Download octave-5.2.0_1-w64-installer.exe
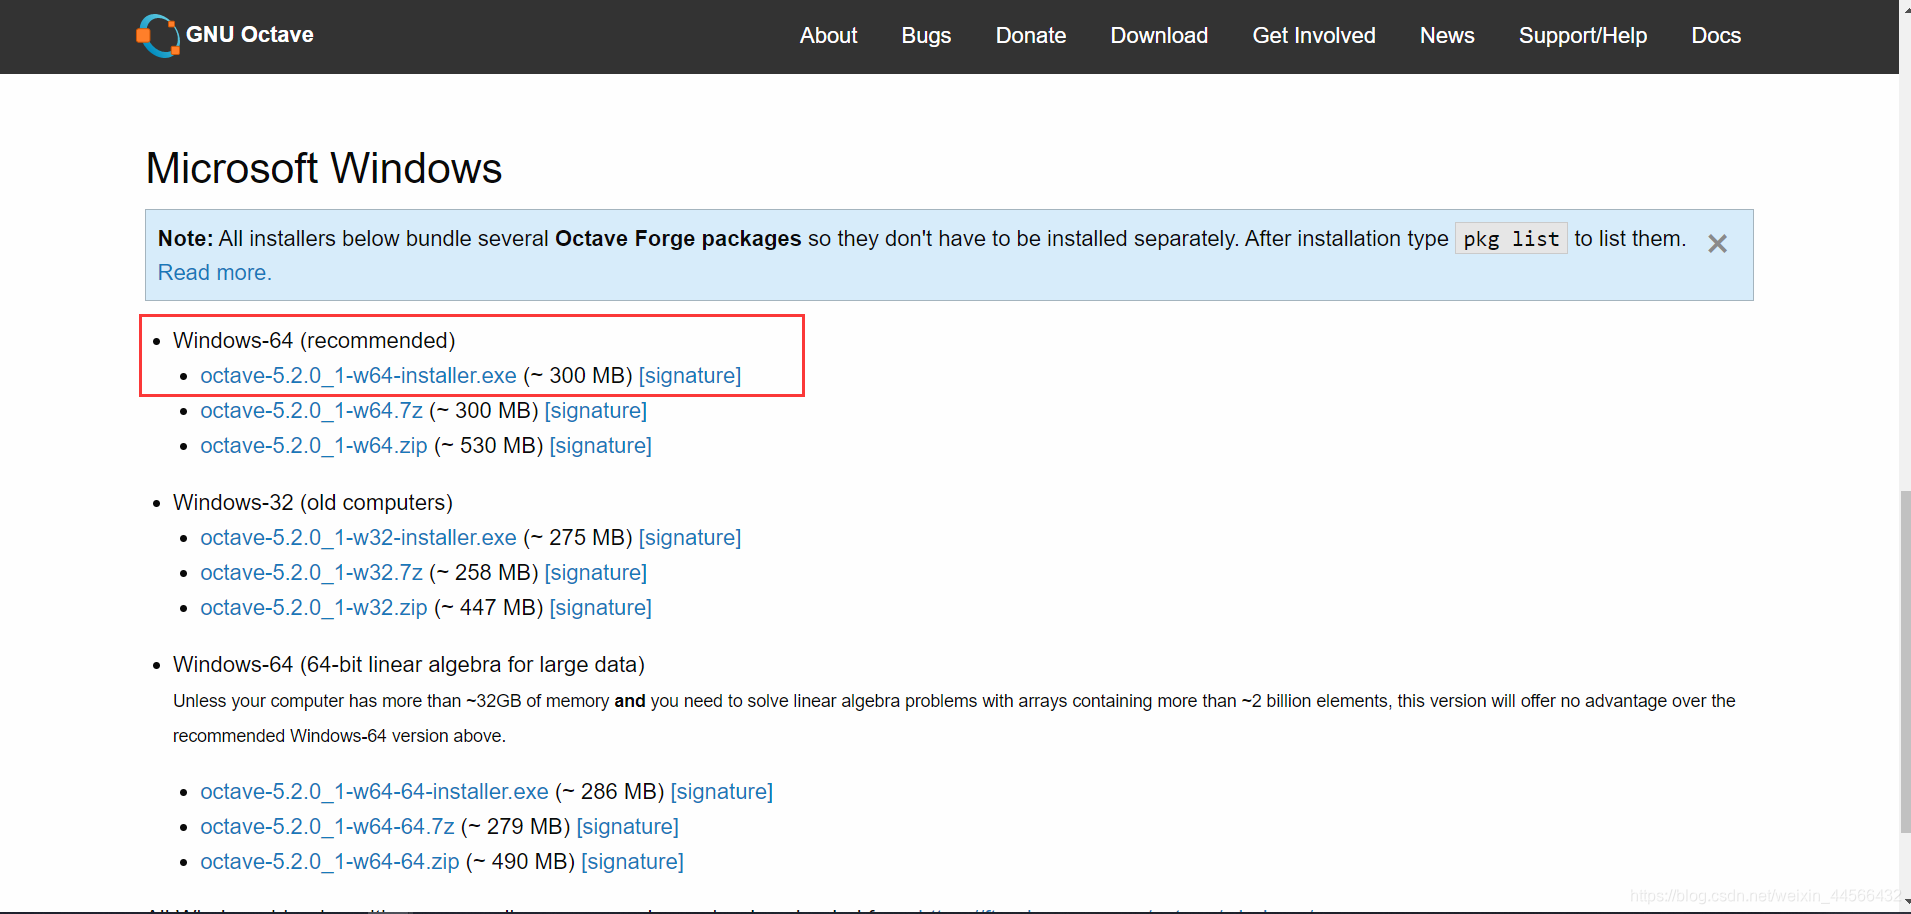Screen dimensions: 1911x914 (358, 375)
